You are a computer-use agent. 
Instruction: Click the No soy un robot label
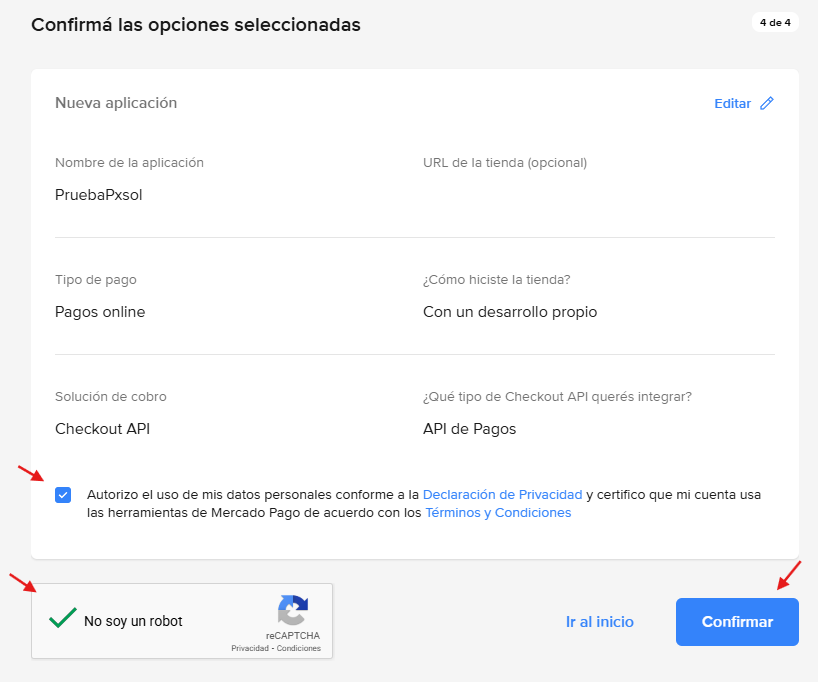[x=133, y=621]
